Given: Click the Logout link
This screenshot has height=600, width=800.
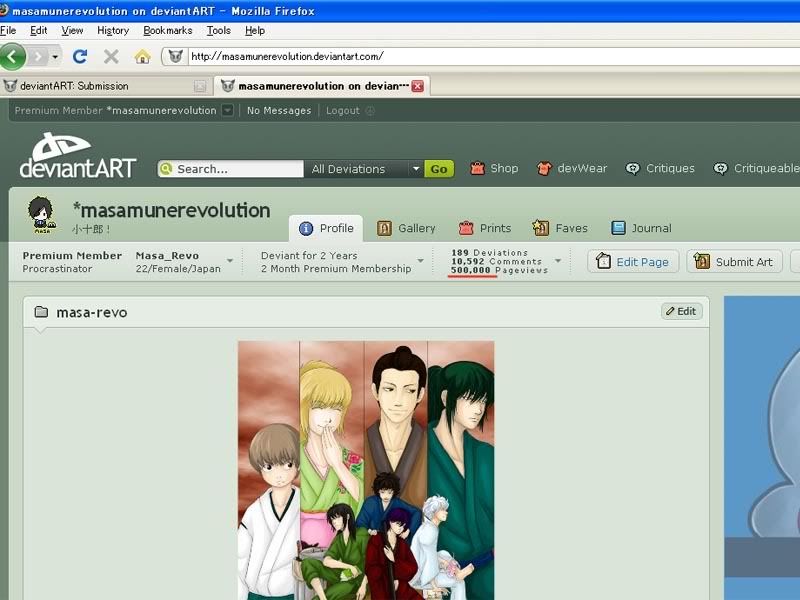Looking at the screenshot, I should click(x=342, y=110).
